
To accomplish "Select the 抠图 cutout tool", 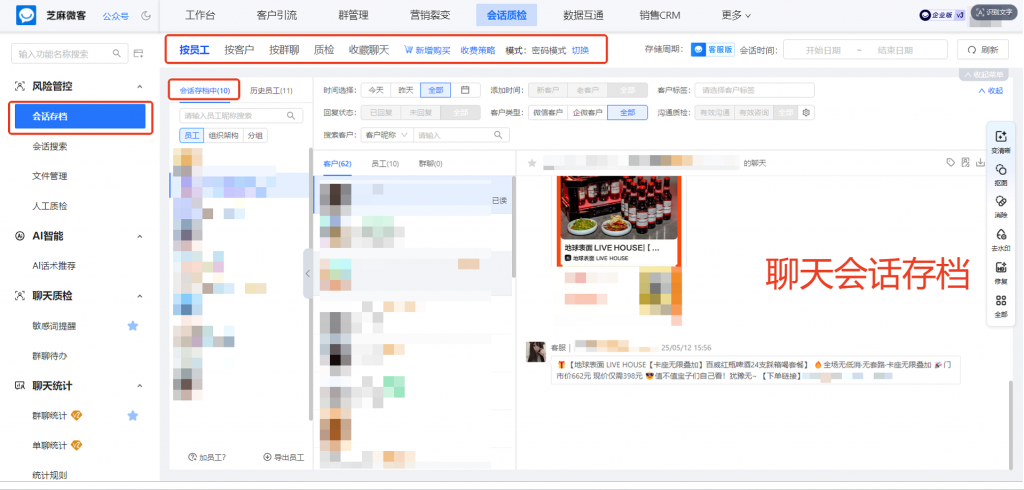I will [1000, 174].
